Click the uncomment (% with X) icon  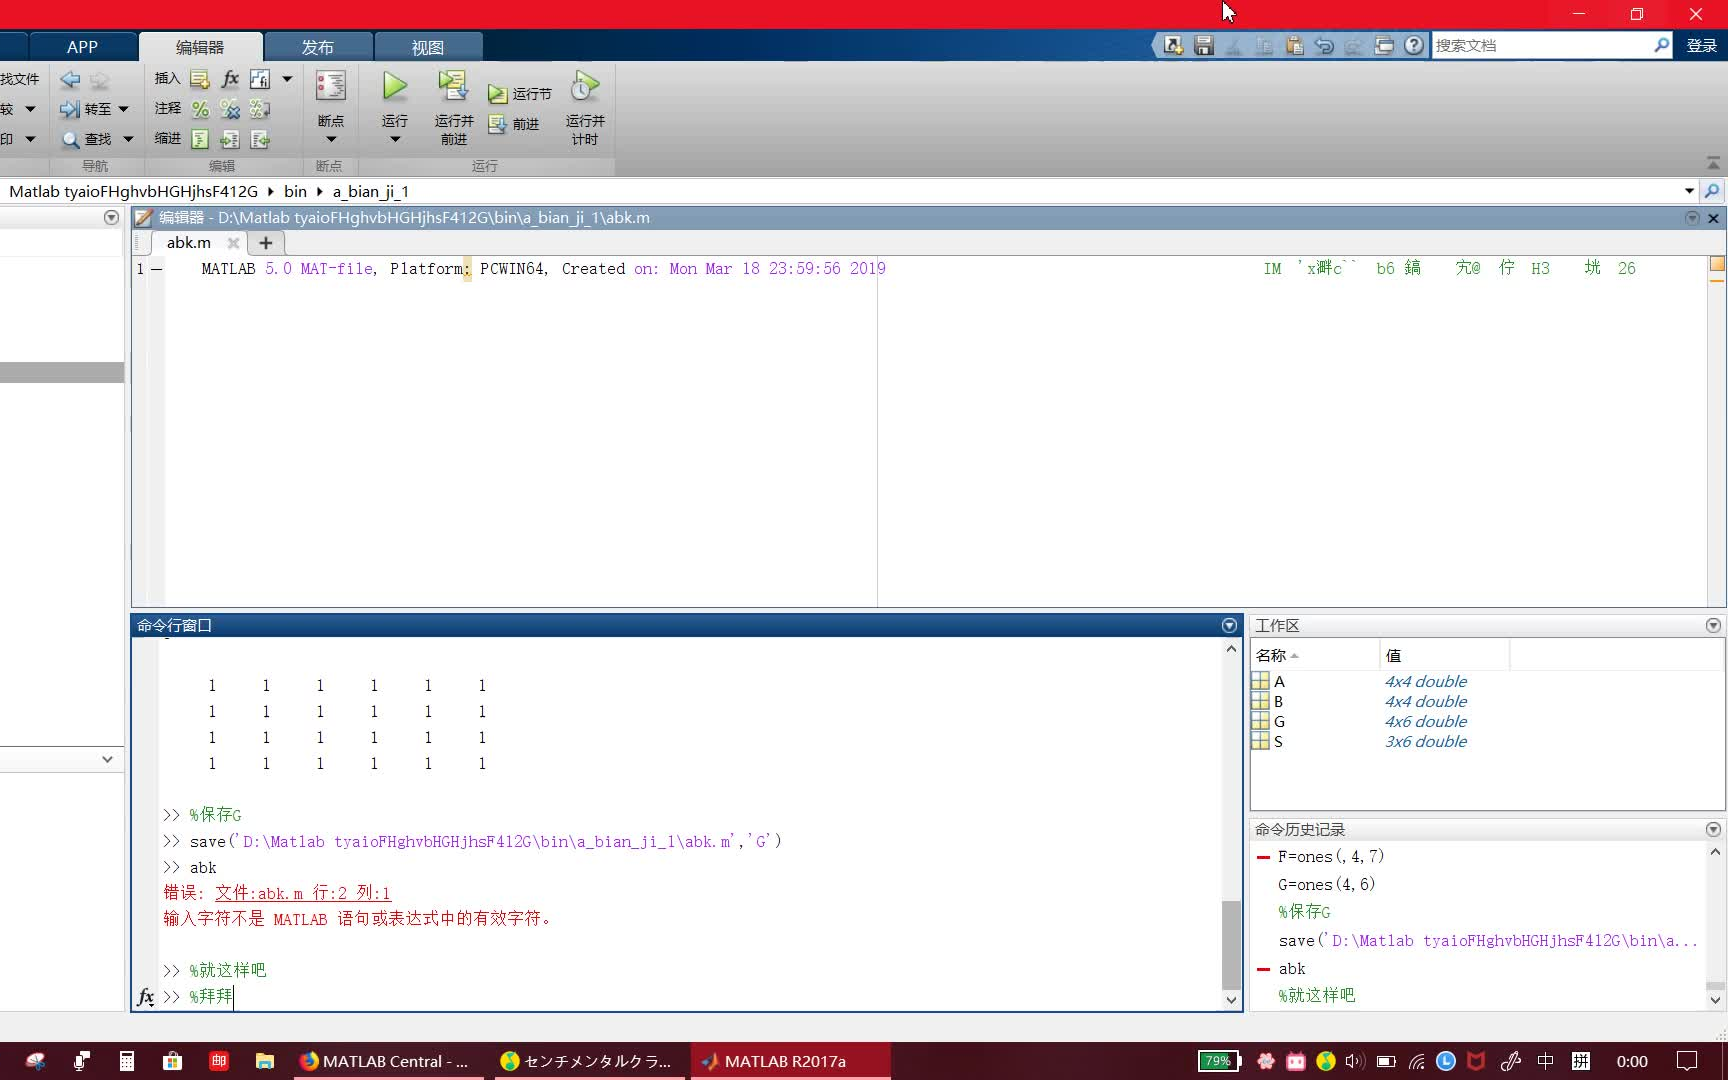pos(230,109)
